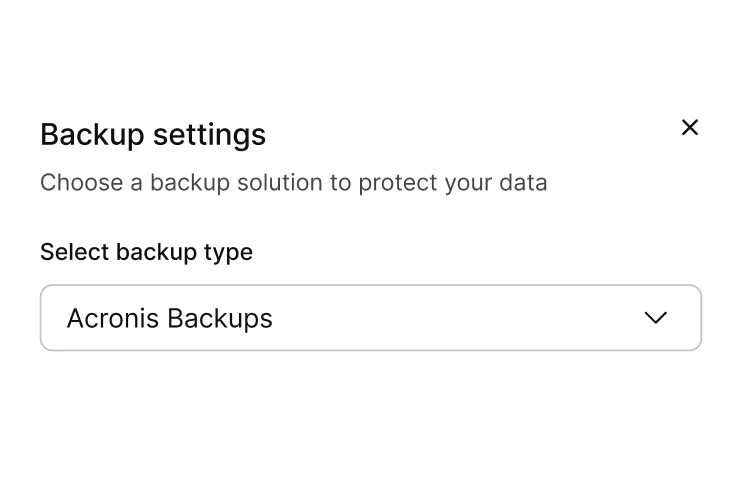This screenshot has width=744, height=503.
Task: Dismiss the dialog with the X icon
Action: pyautogui.click(x=689, y=128)
